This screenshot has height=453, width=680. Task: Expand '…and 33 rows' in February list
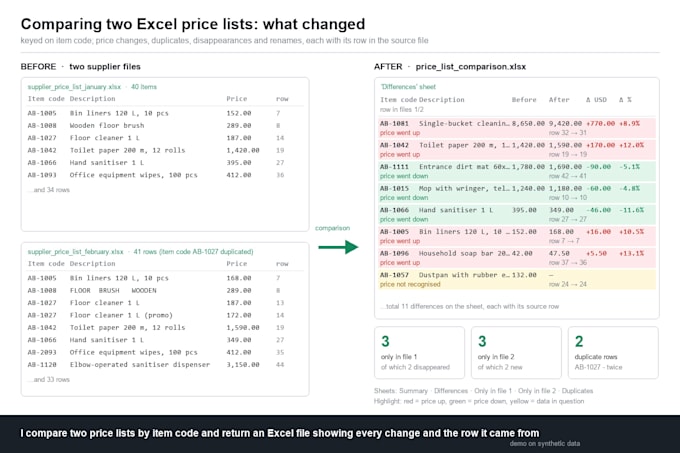coord(49,379)
